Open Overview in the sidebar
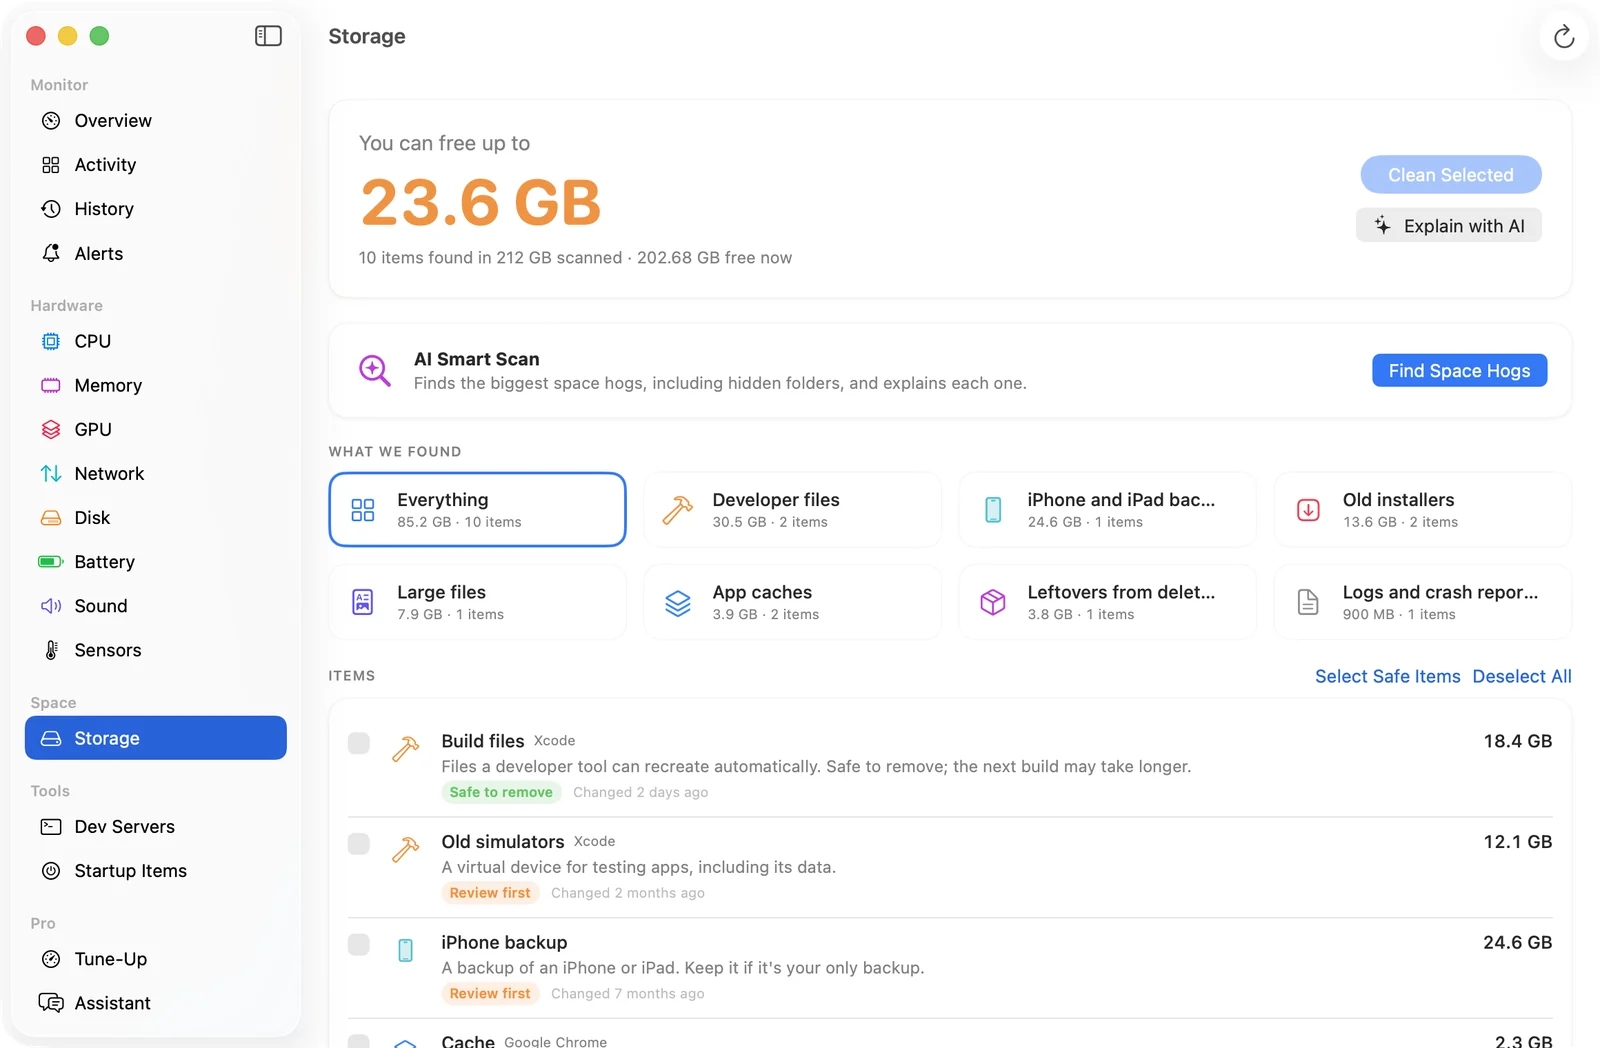Viewport: 1600px width, 1048px height. (156, 121)
